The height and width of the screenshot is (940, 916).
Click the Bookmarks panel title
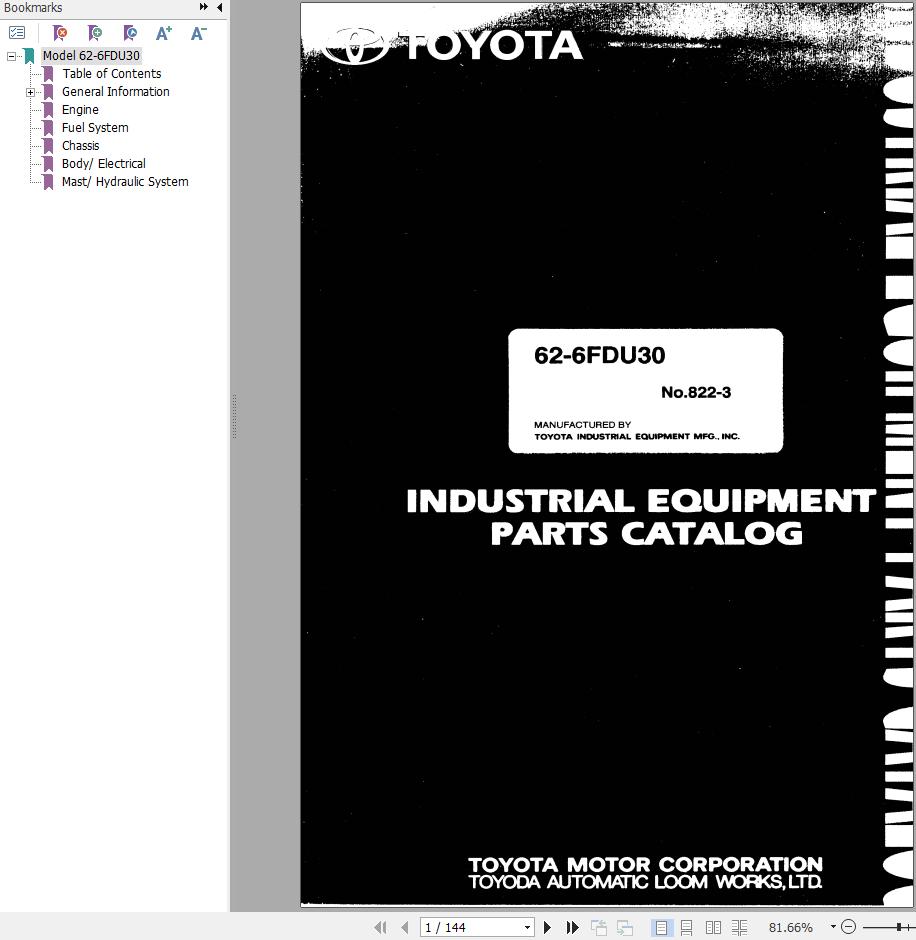33,7
